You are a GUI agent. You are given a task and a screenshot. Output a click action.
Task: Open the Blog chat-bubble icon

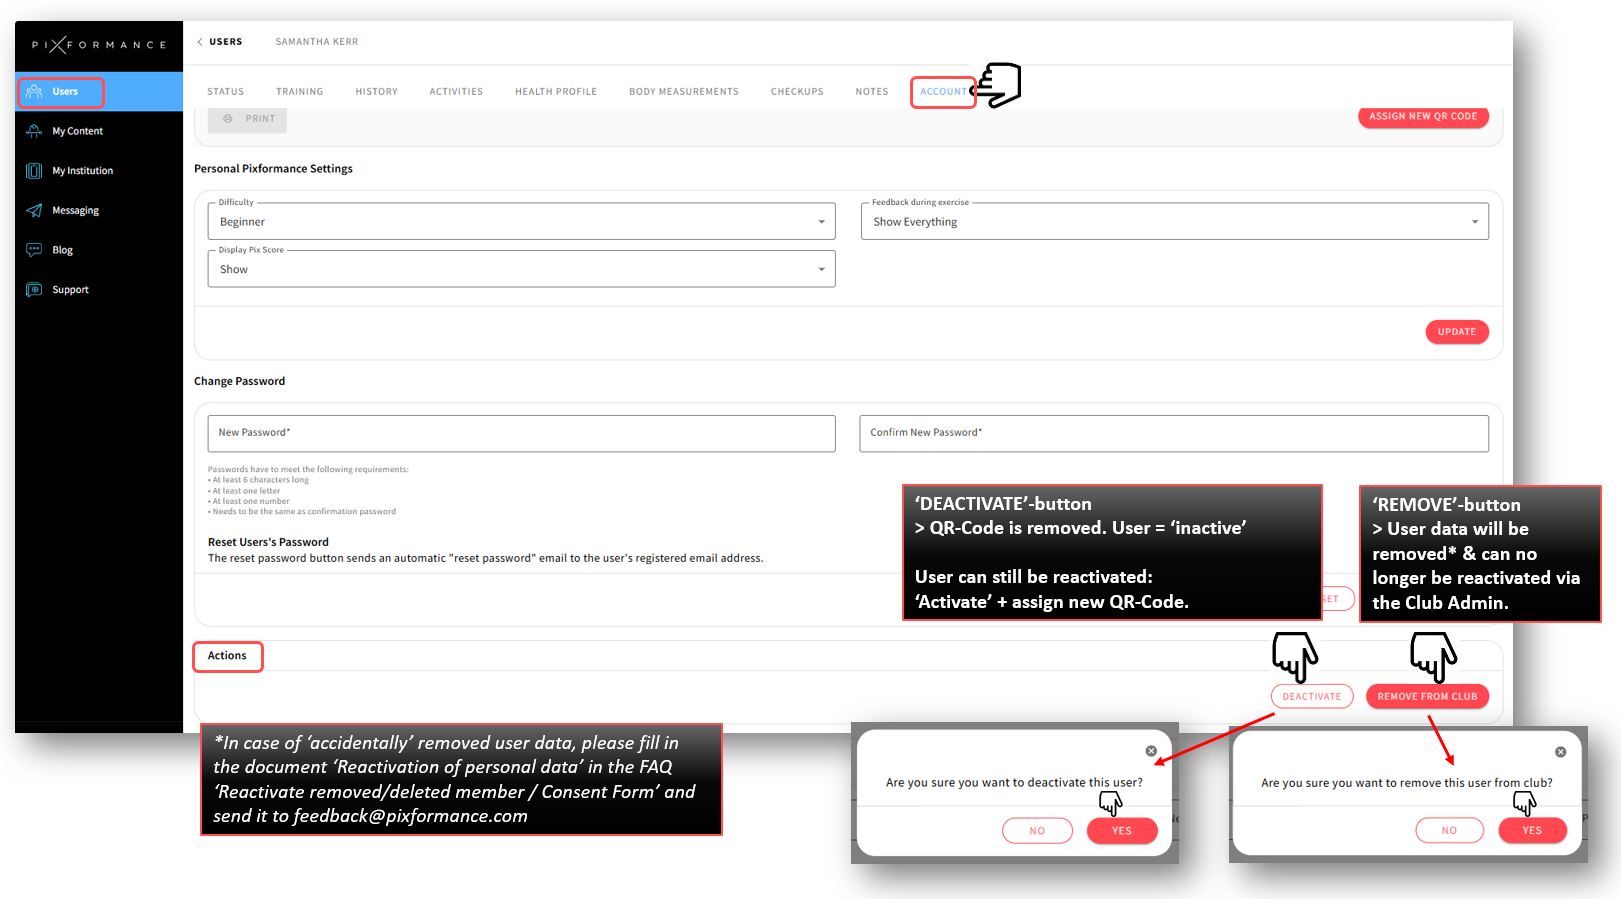click(34, 250)
